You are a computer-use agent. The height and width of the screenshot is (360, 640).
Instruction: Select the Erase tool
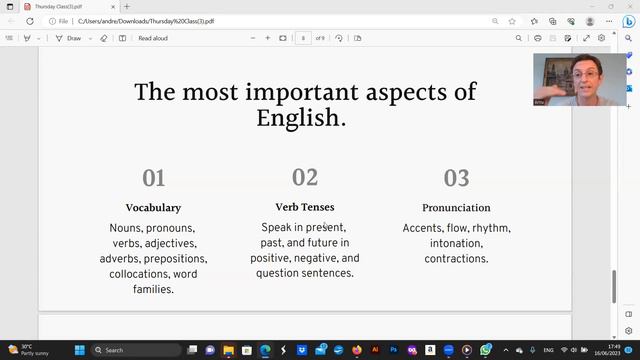coord(104,38)
